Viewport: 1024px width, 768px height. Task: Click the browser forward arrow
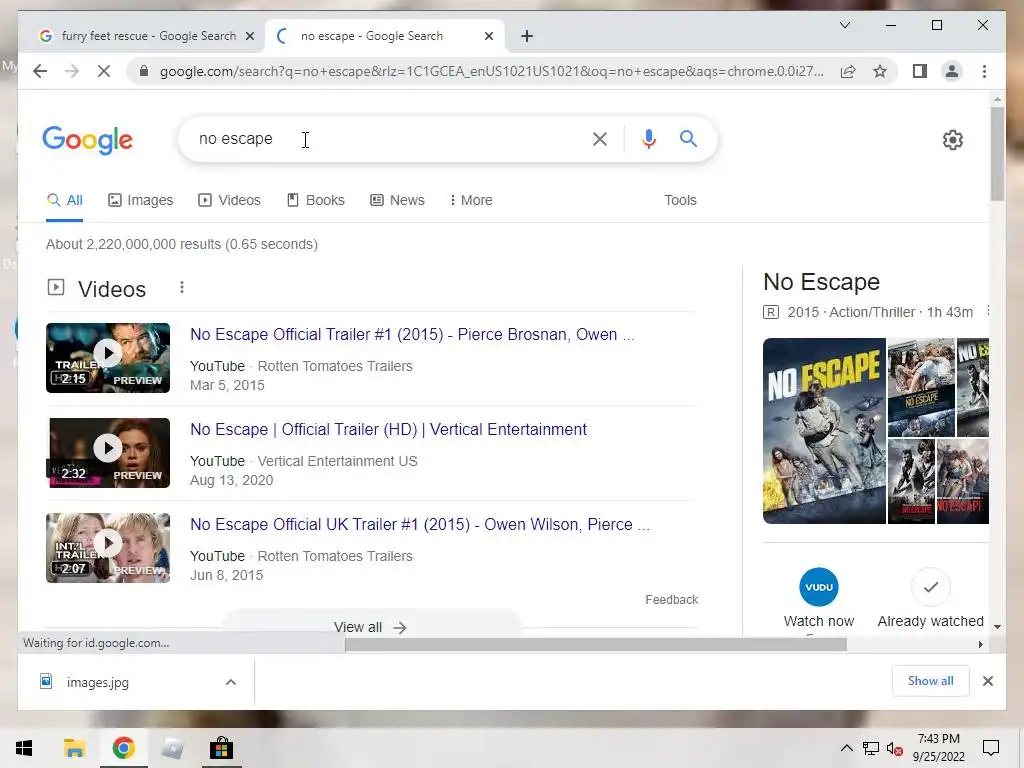click(x=72, y=71)
